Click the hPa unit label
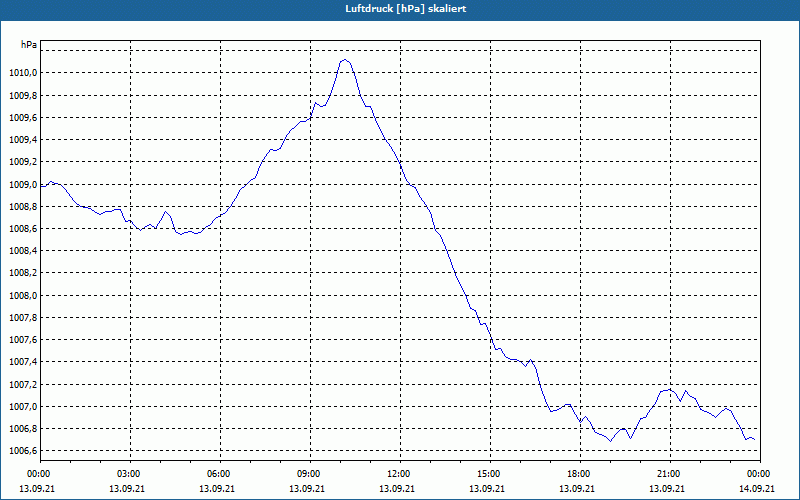The width and height of the screenshot is (800, 500). (29, 45)
